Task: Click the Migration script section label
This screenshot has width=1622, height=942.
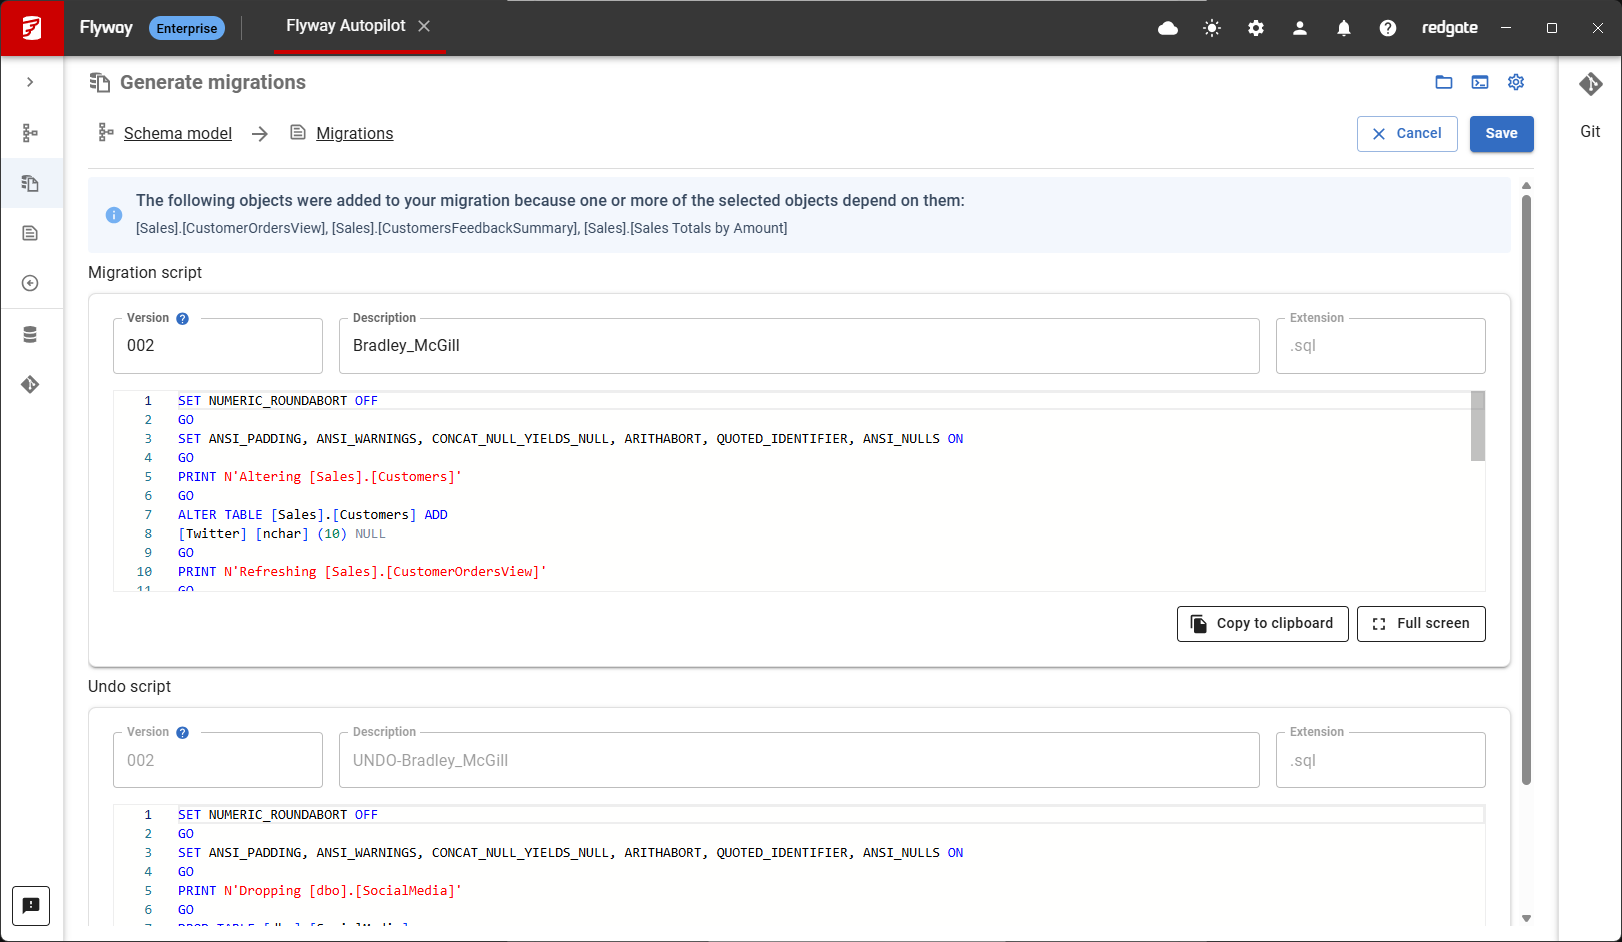Action: (145, 273)
